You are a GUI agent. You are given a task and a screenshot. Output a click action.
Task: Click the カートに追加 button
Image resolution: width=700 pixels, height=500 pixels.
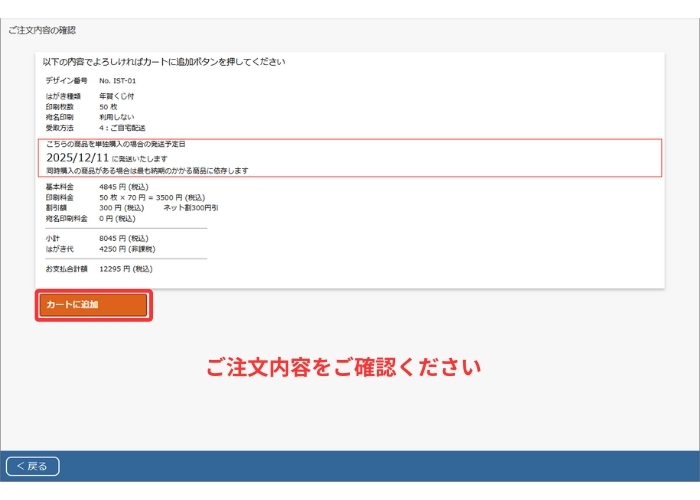[x=93, y=305]
